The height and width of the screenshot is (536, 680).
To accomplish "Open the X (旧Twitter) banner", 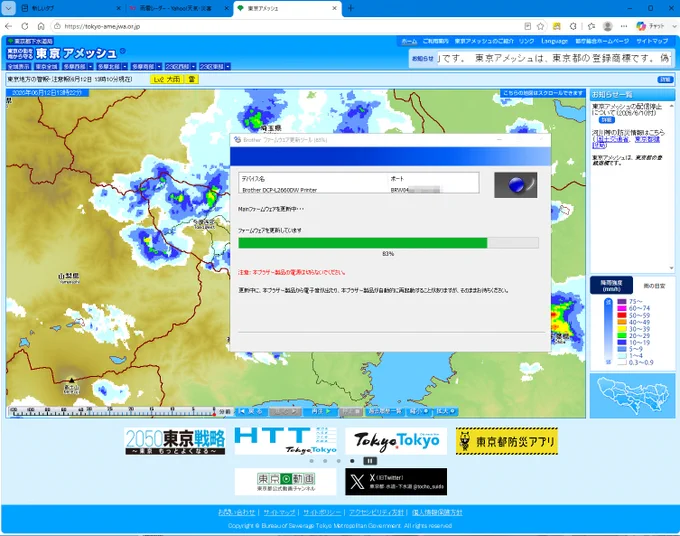I will [x=396, y=481].
